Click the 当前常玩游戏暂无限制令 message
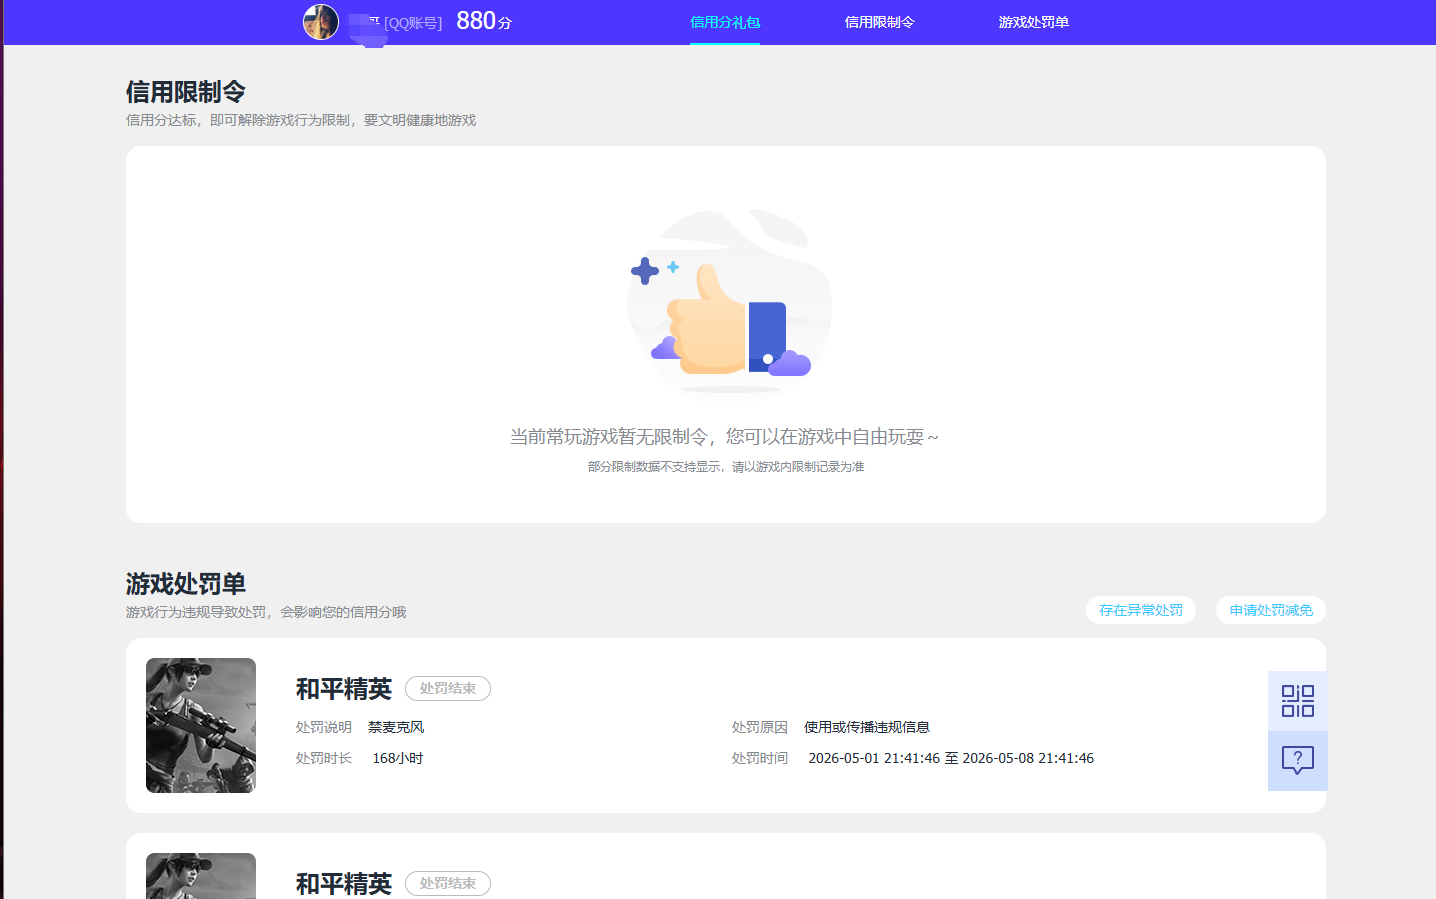Image resolution: width=1436 pixels, height=899 pixels. tap(725, 437)
